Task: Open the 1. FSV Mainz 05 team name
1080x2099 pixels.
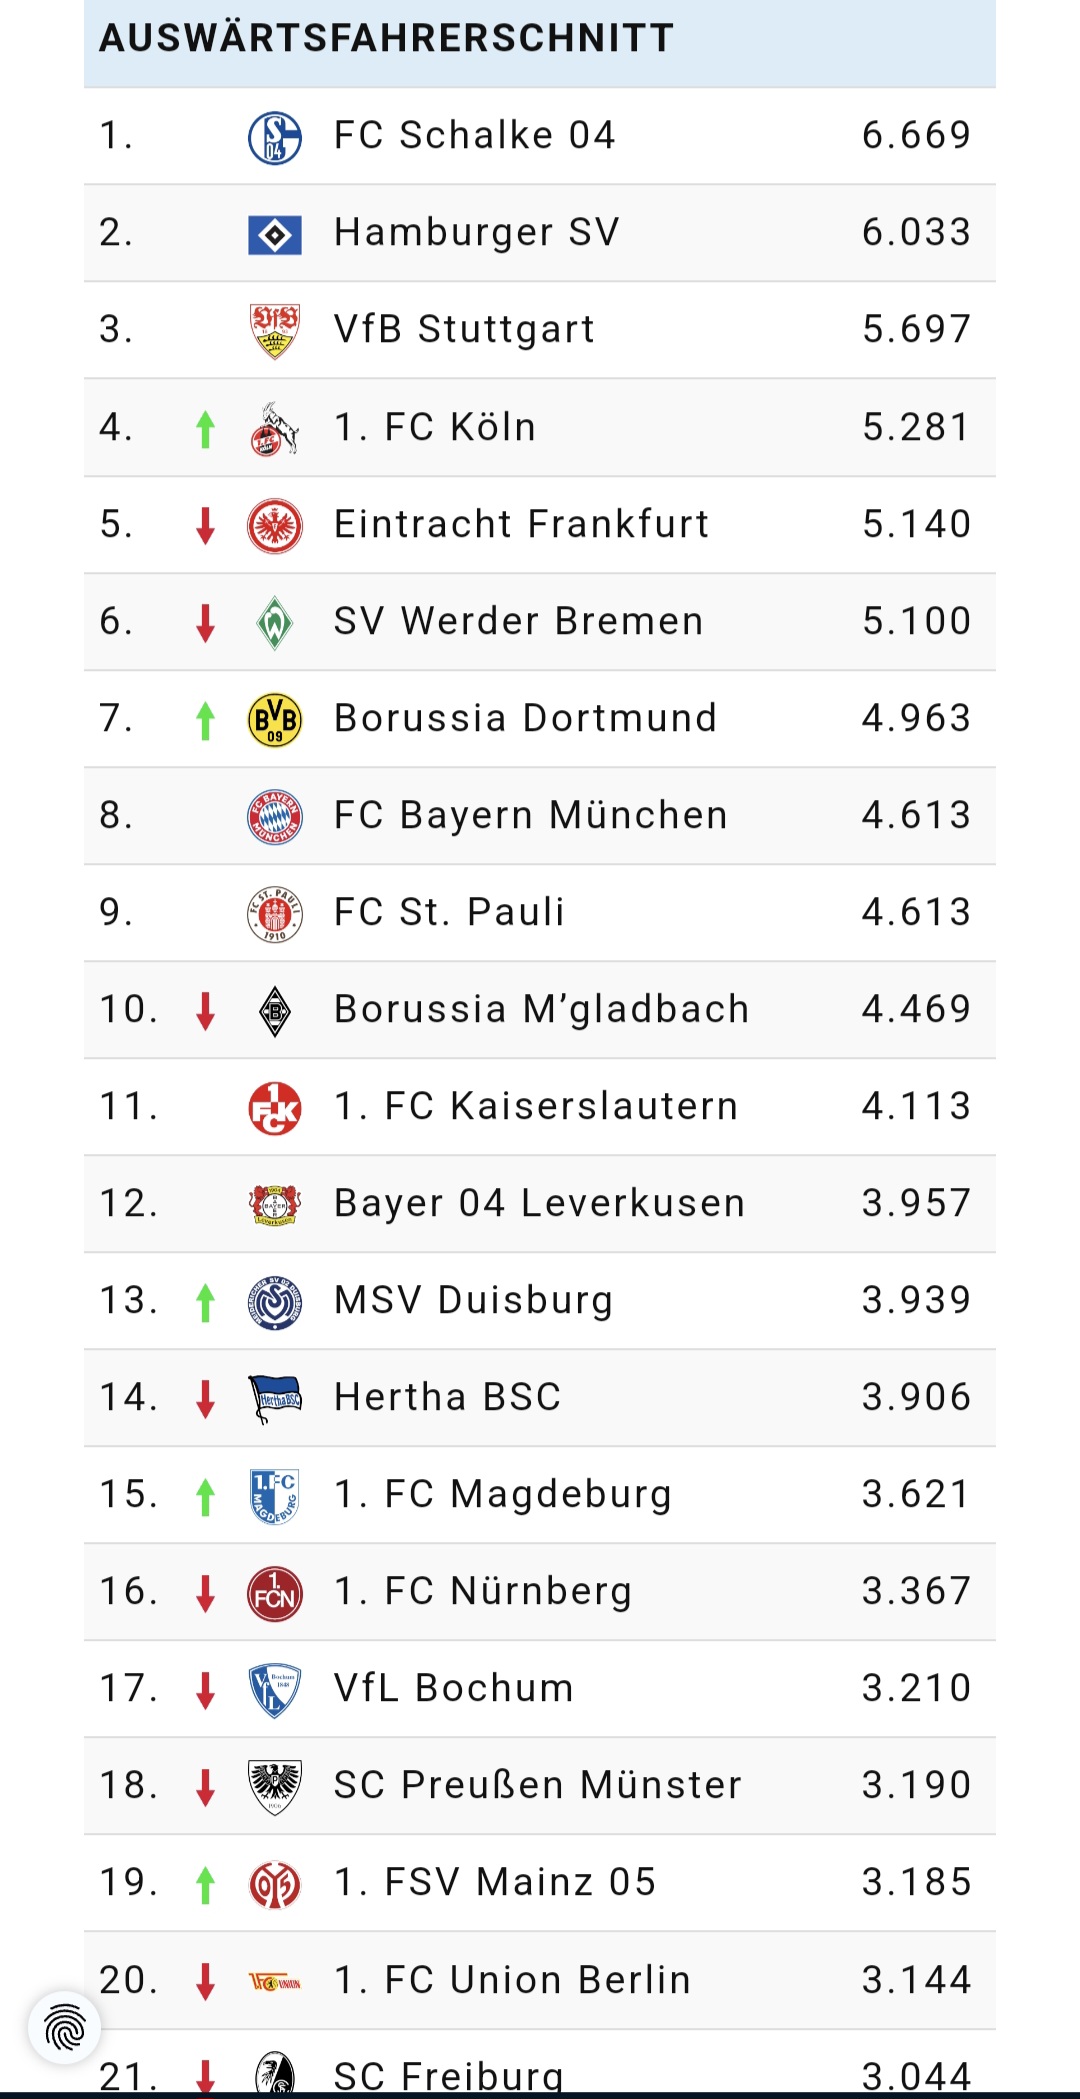Action: 495,1882
